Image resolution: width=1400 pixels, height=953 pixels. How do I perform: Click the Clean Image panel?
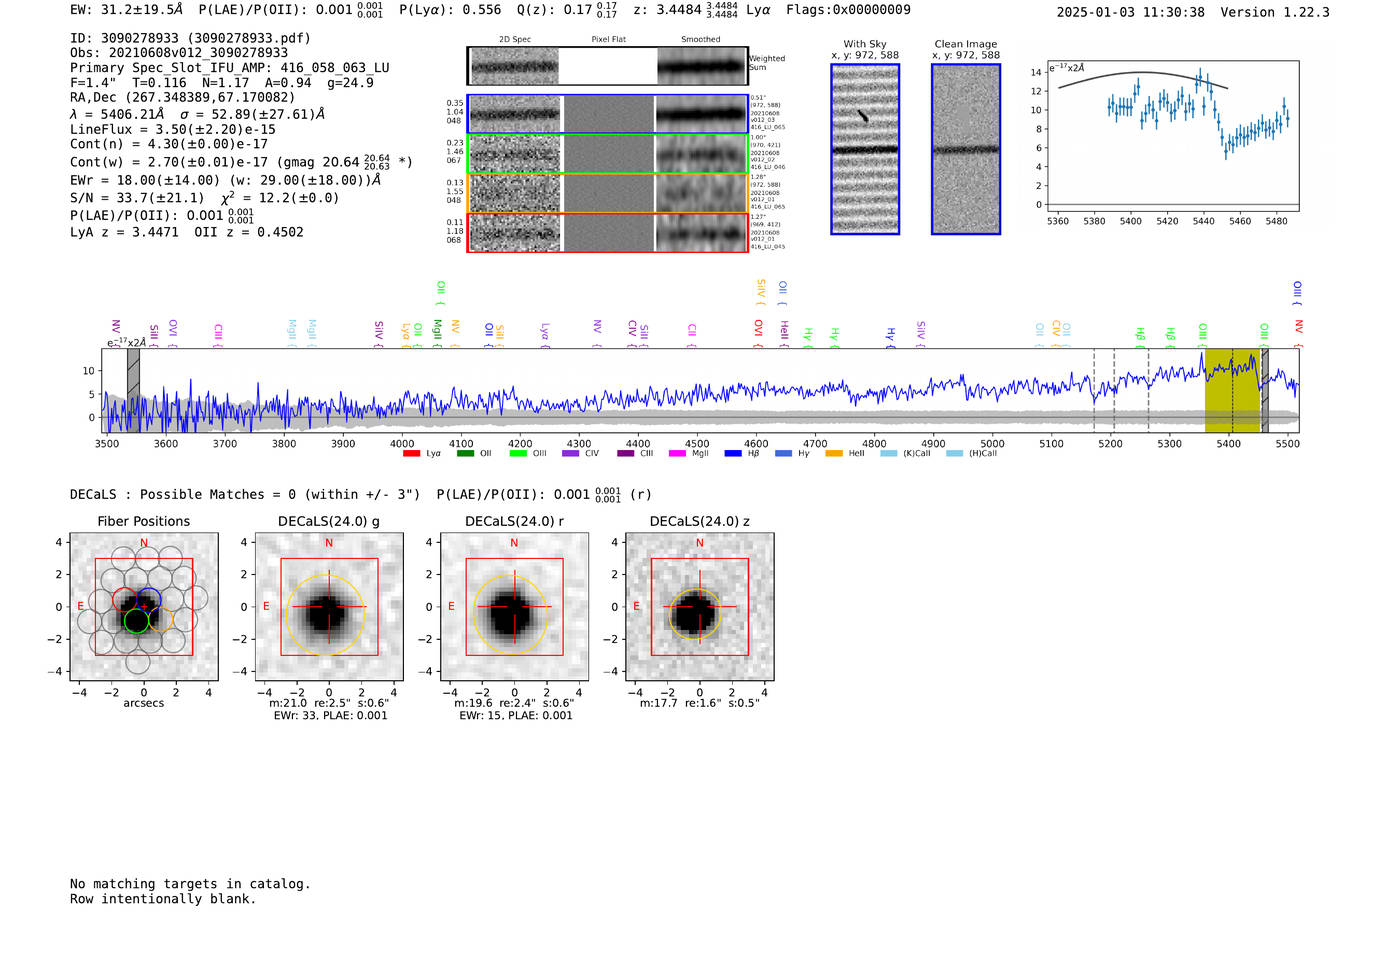tap(966, 149)
